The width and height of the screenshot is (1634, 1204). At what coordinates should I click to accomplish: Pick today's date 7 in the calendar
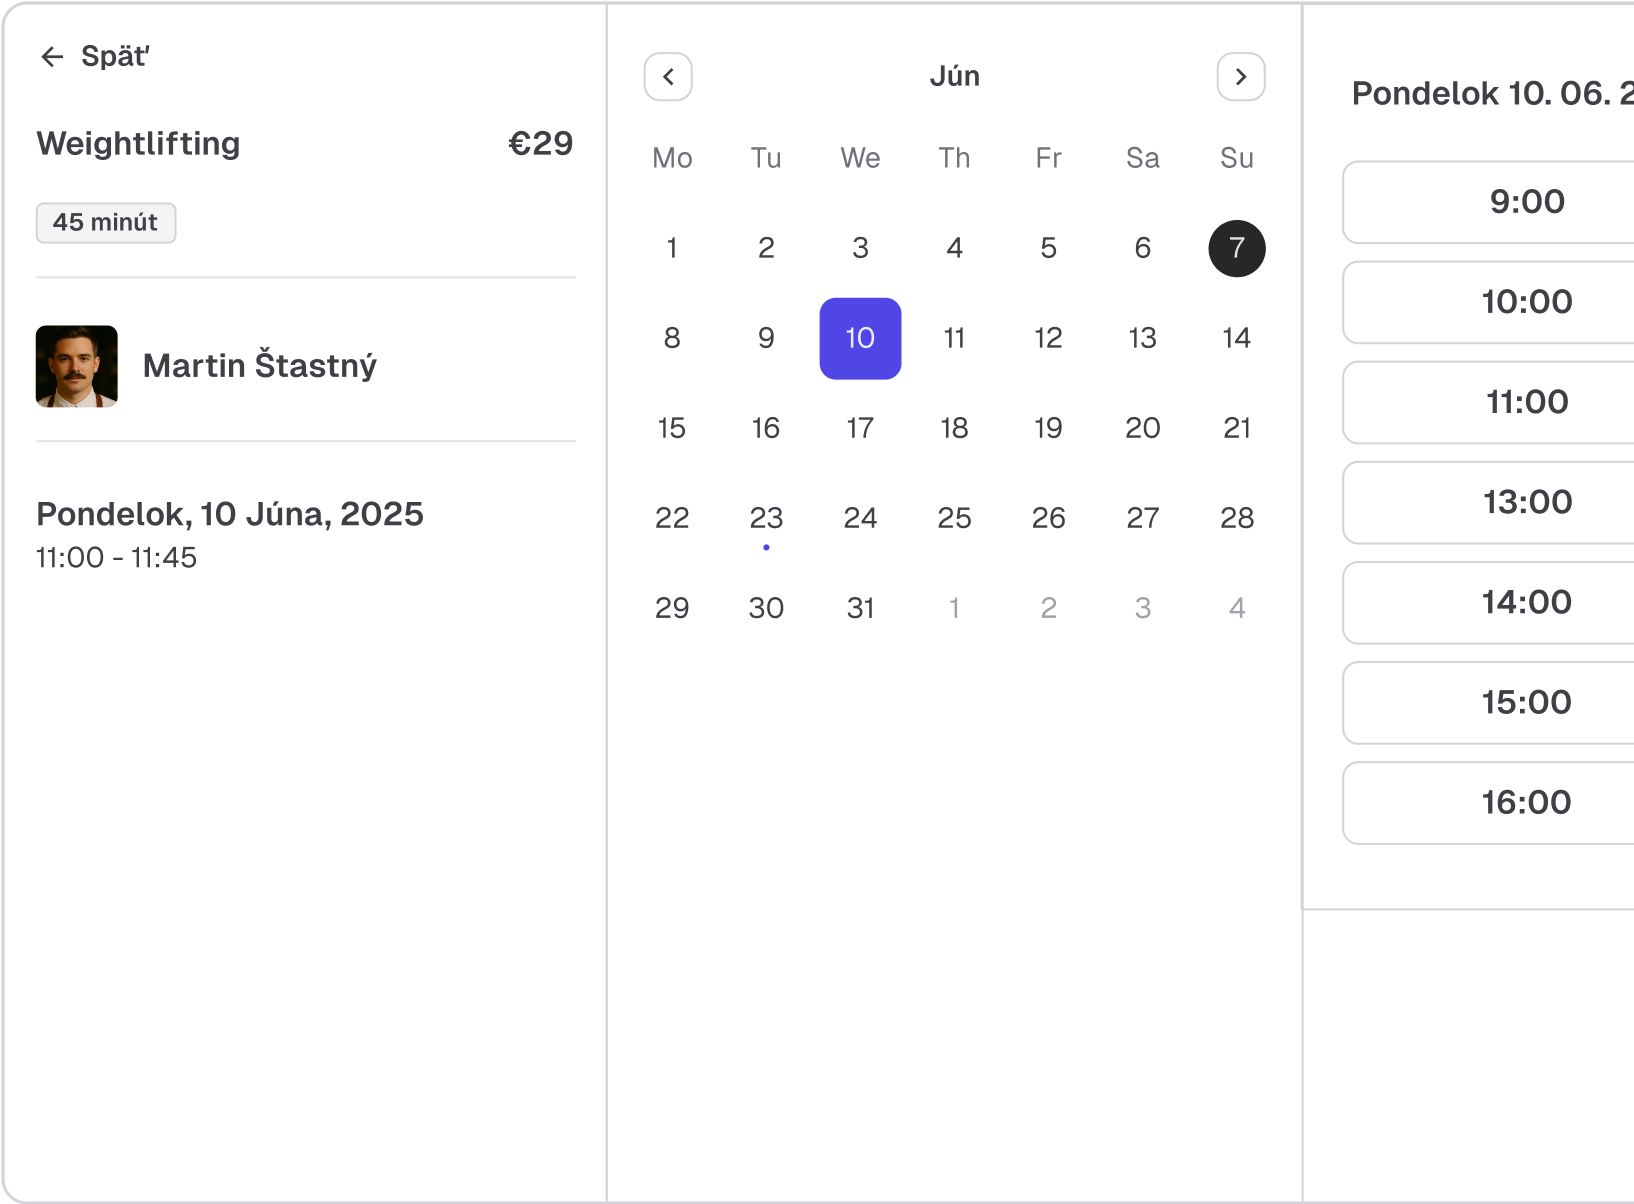point(1236,248)
